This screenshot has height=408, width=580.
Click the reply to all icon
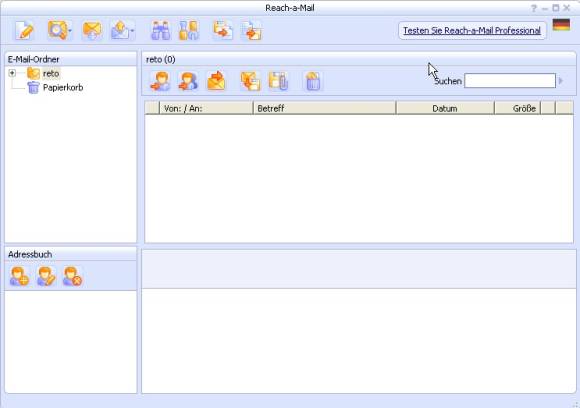coord(188,81)
